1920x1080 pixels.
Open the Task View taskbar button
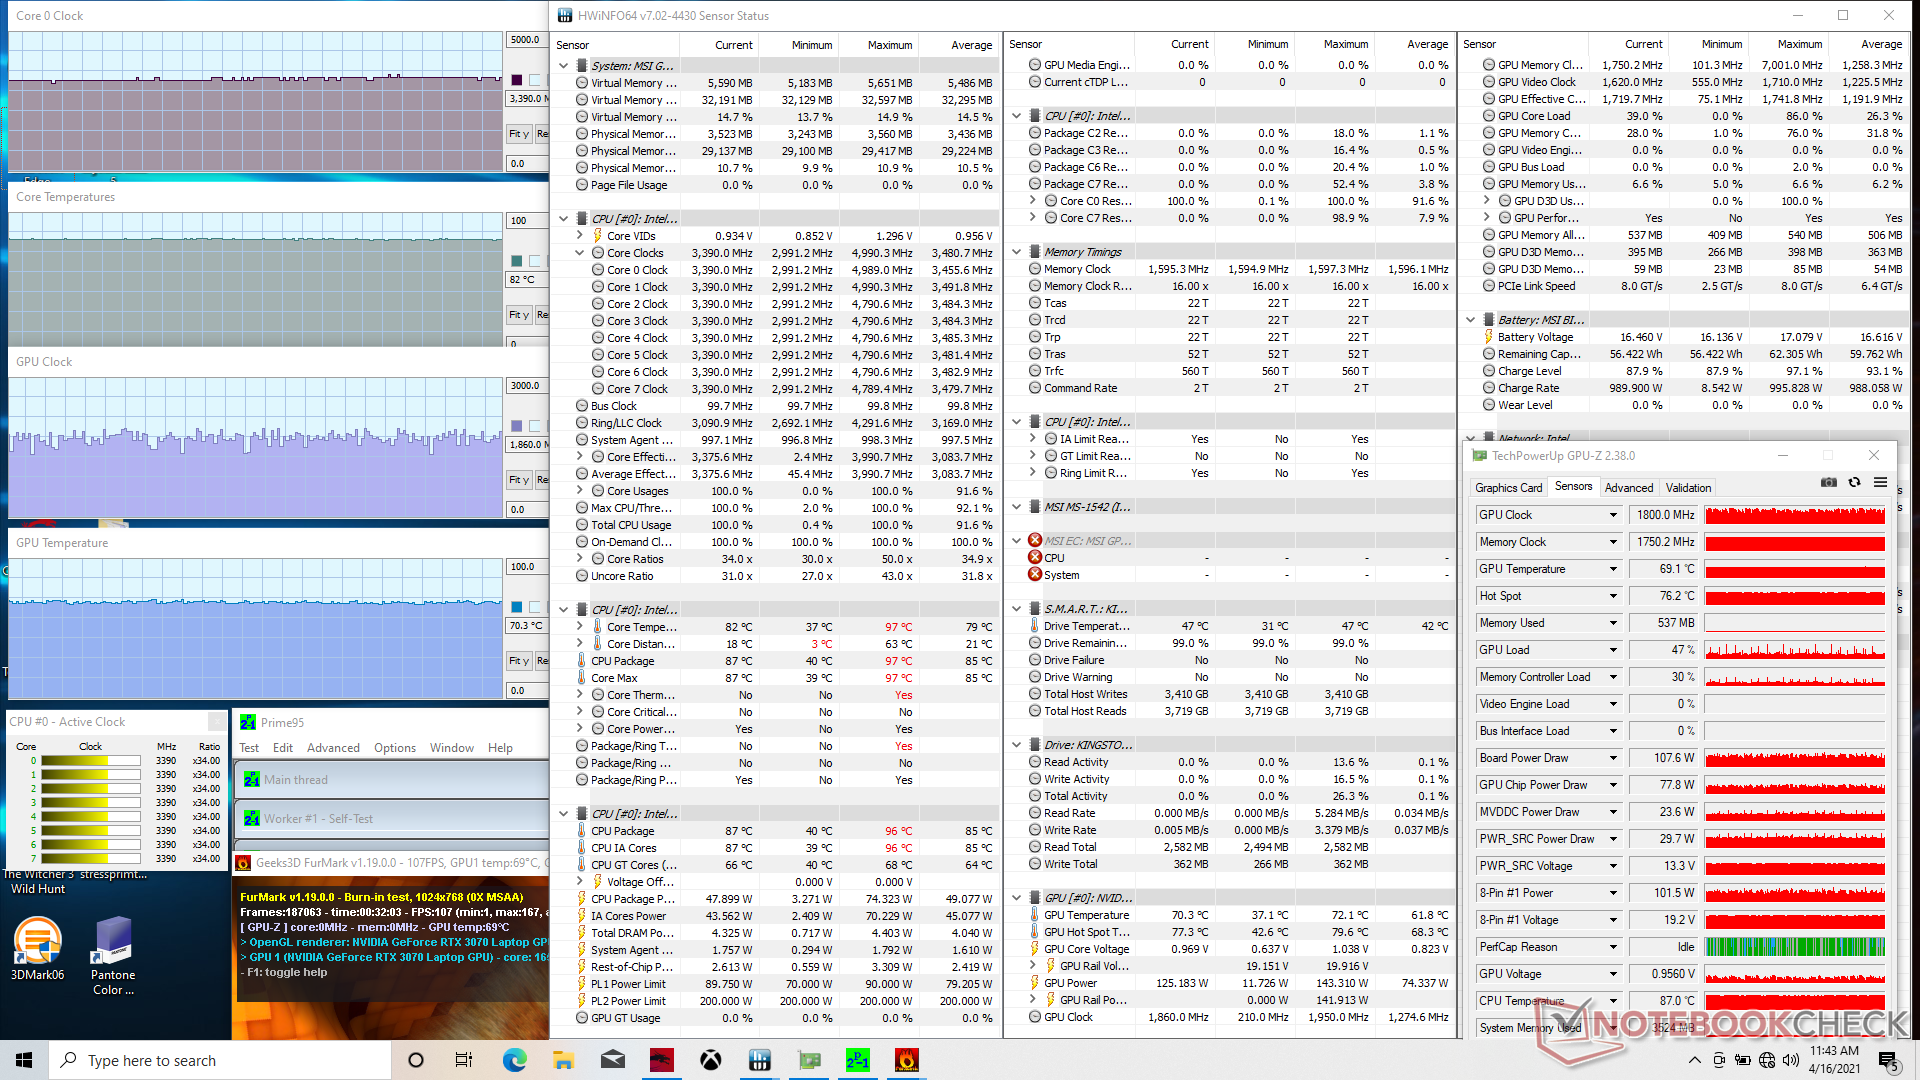(x=464, y=1060)
